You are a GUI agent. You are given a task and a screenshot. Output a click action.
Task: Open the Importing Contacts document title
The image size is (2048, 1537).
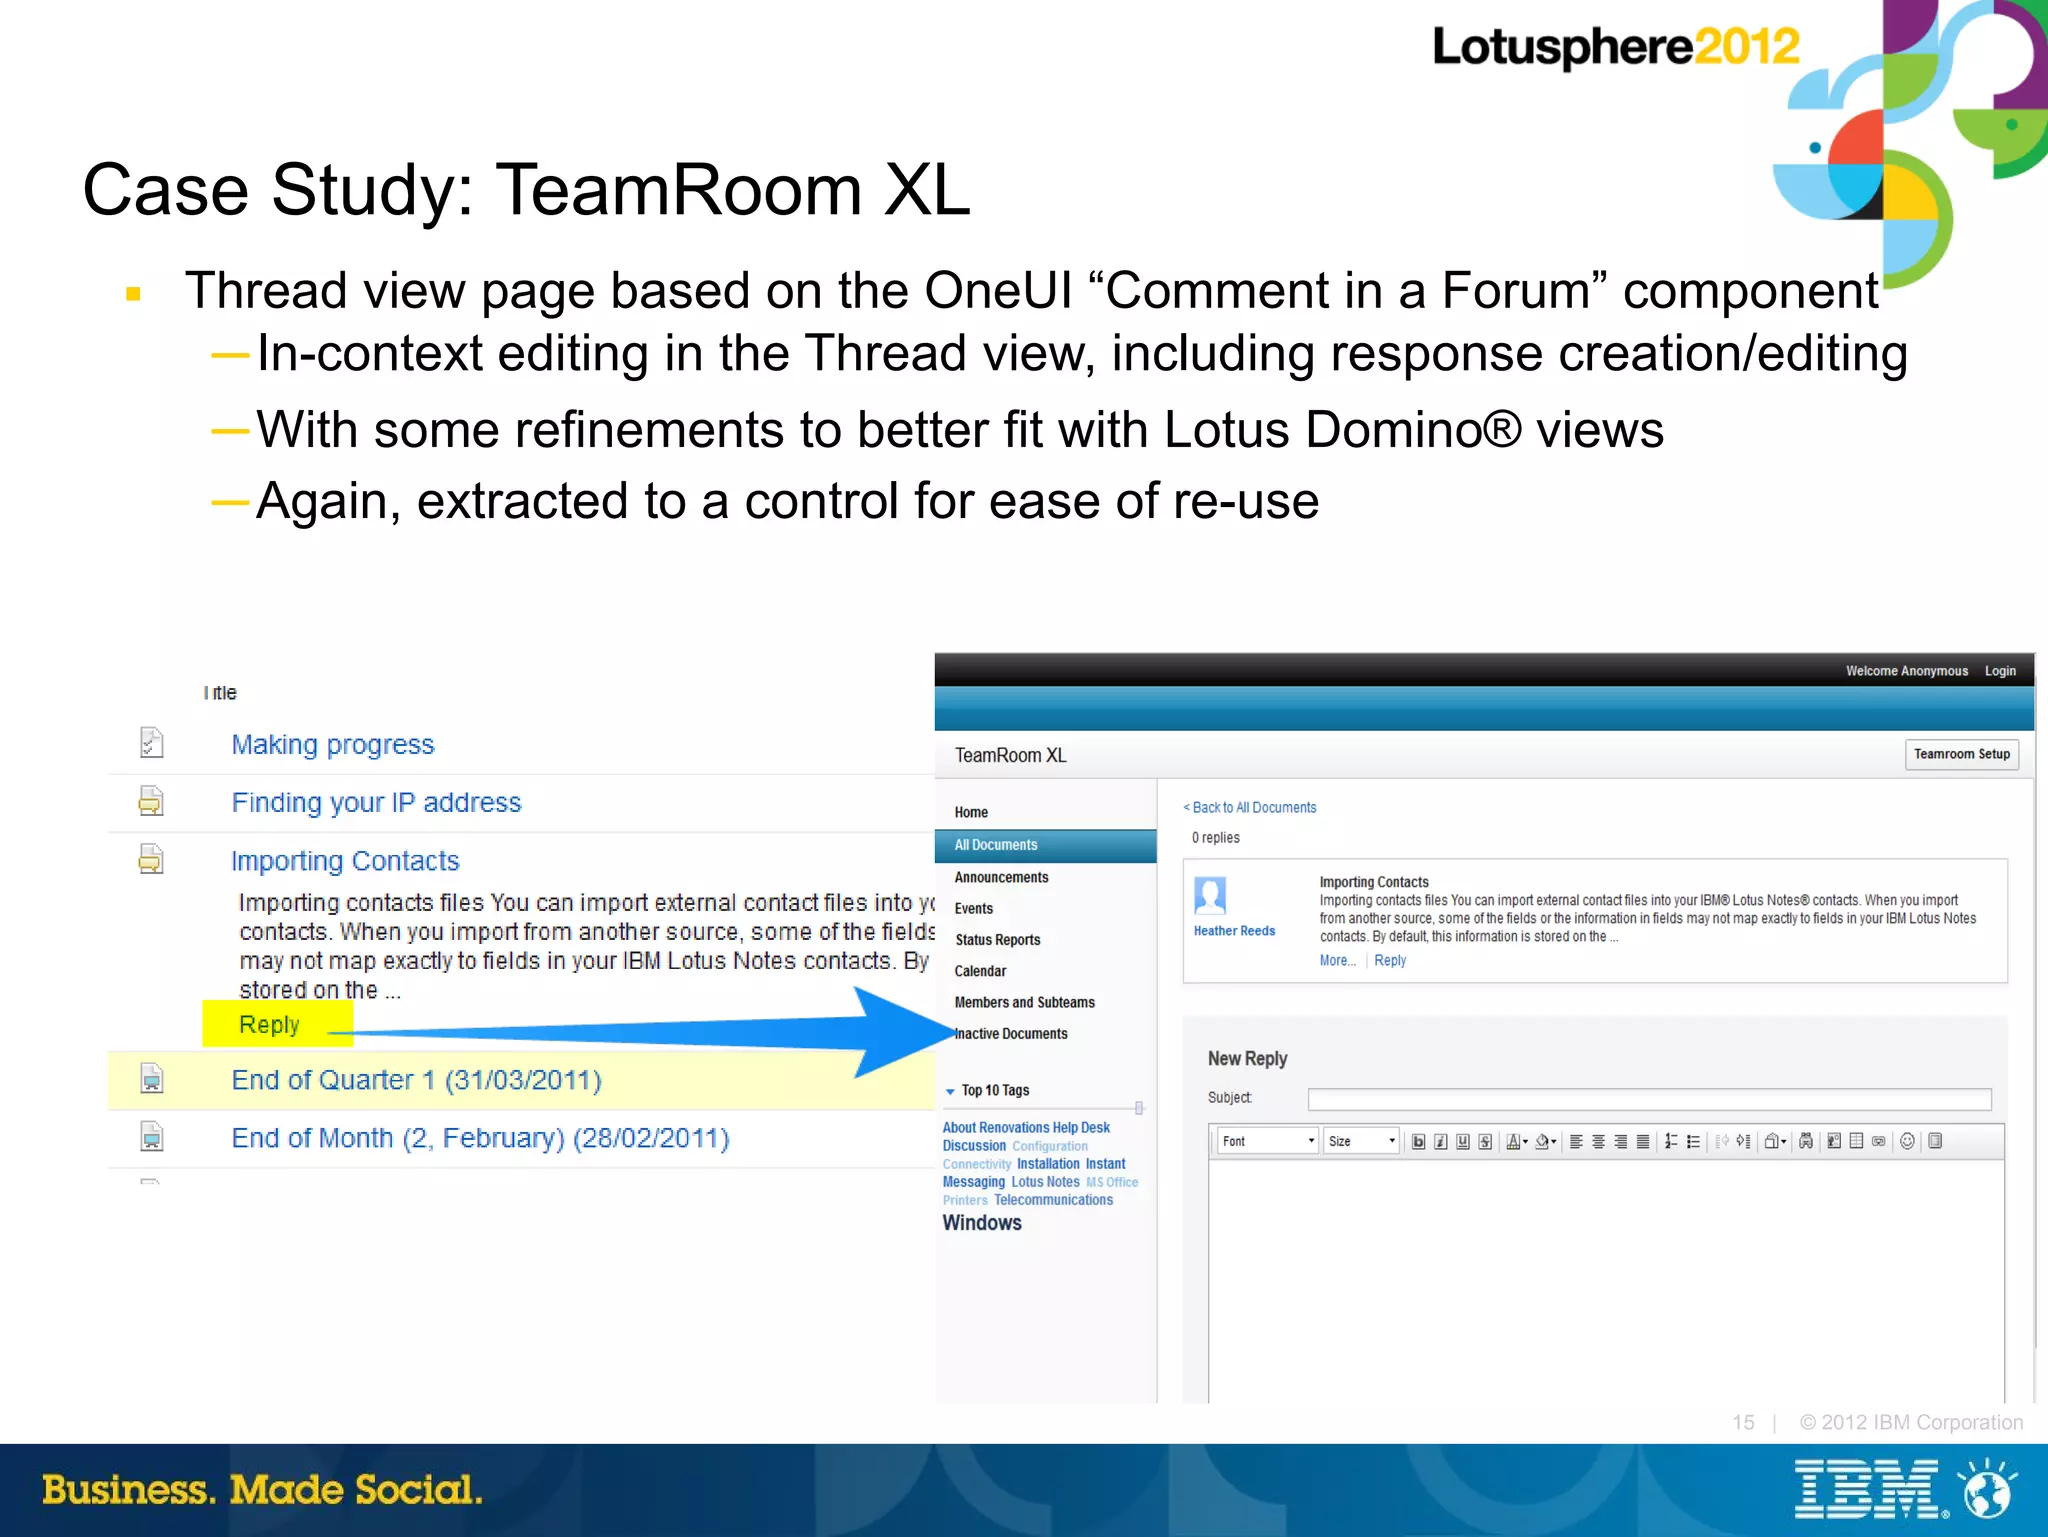(x=345, y=861)
